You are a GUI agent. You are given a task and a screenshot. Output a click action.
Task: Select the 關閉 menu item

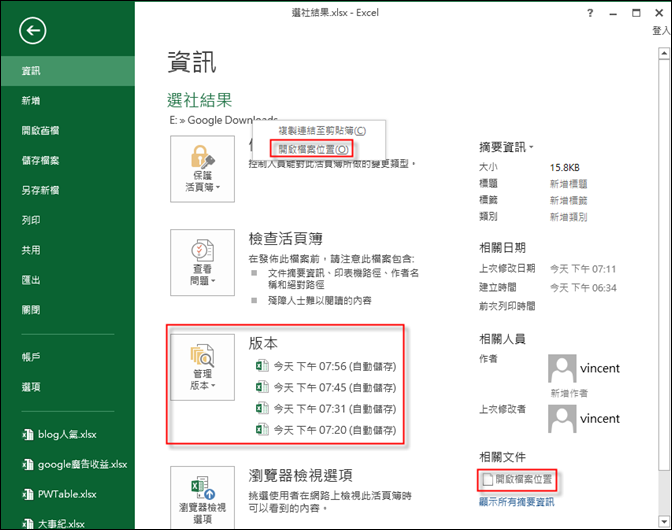[68, 310]
